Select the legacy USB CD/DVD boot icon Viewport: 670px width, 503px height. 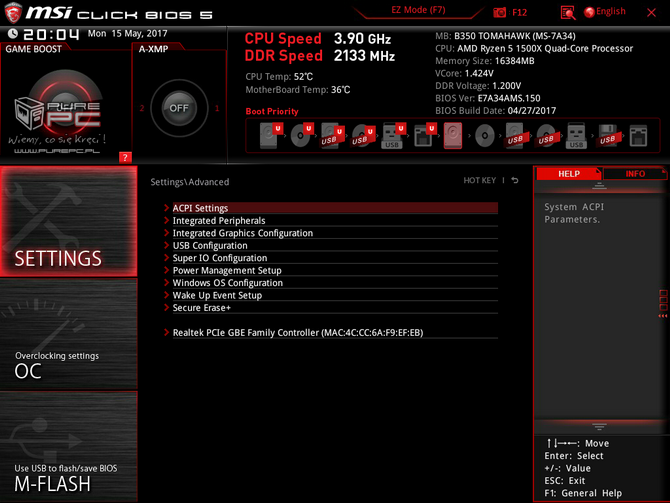pyautogui.click(x=546, y=136)
